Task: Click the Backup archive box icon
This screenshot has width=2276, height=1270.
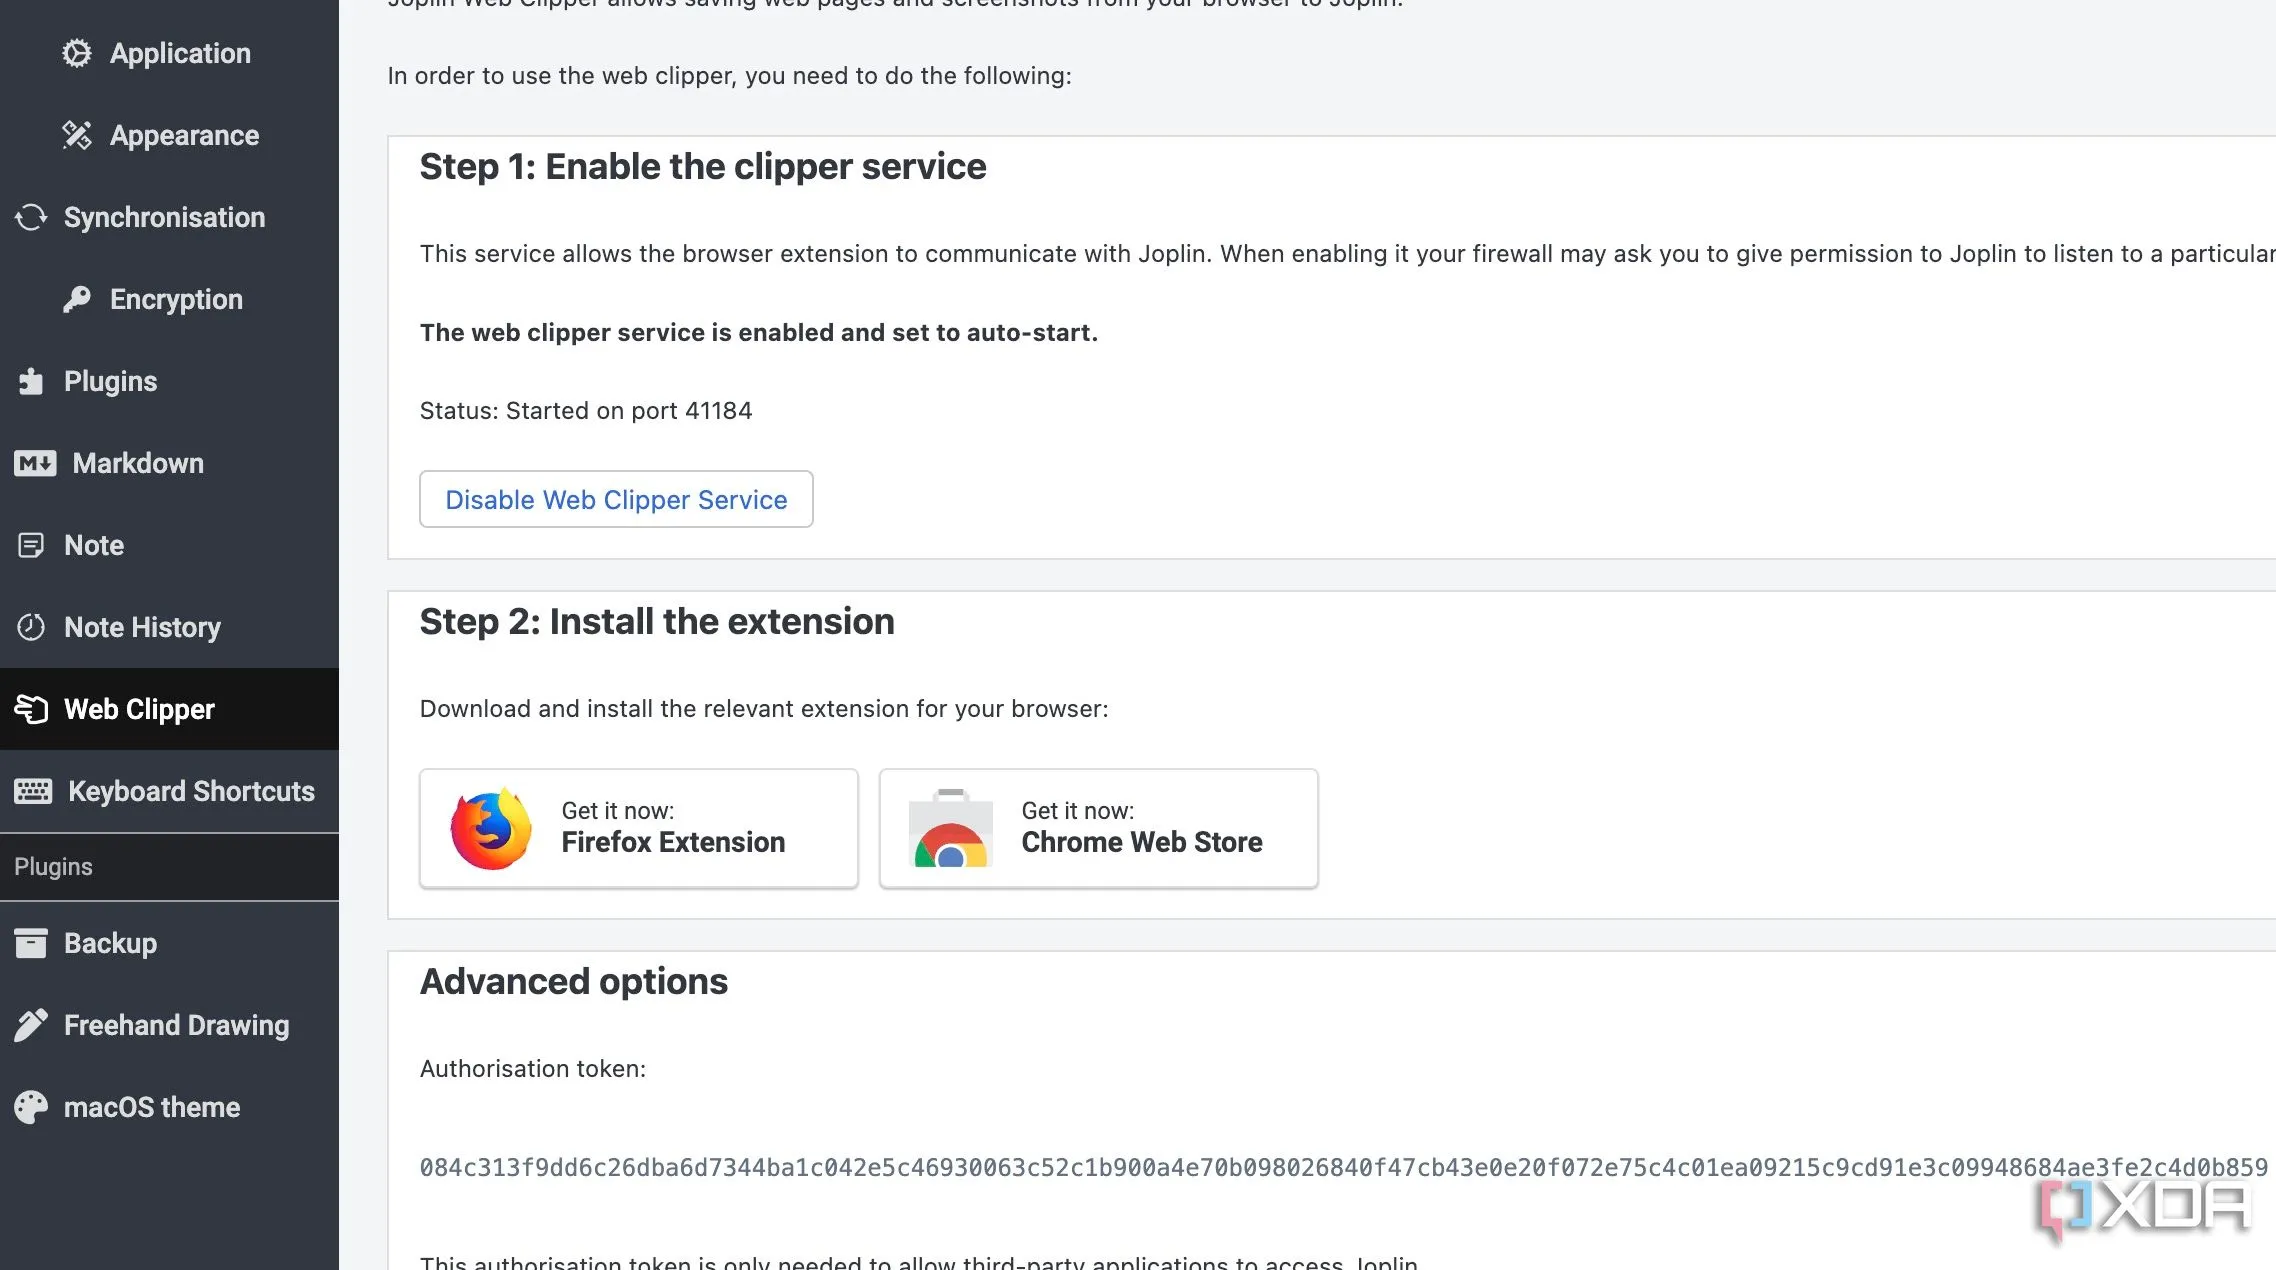Action: (x=31, y=943)
